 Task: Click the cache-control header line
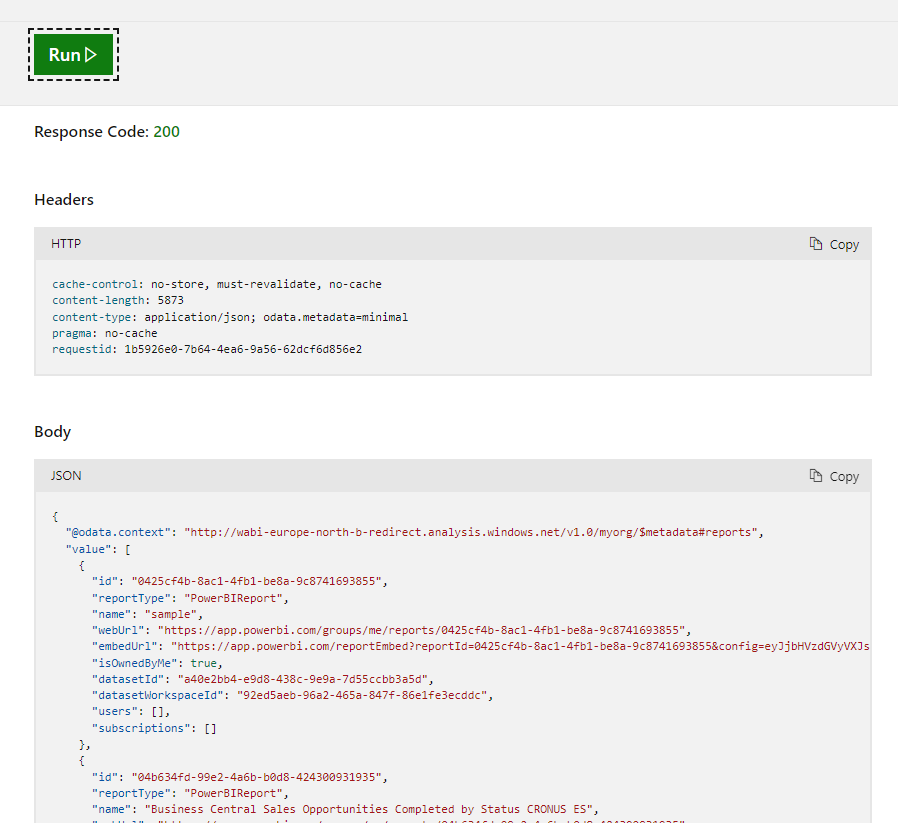(216, 284)
